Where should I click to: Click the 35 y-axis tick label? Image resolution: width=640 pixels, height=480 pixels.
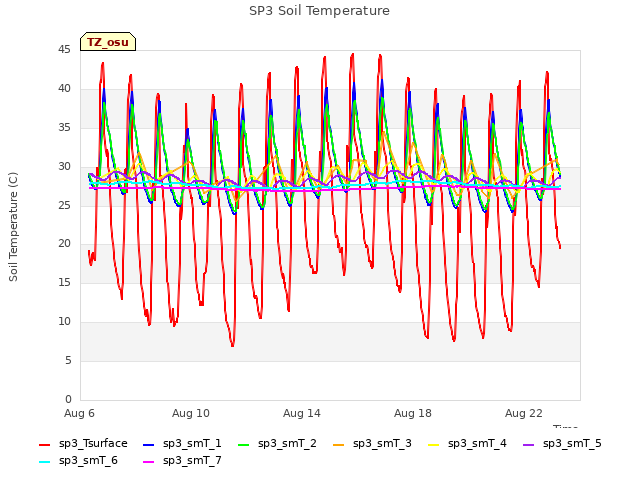coord(64,128)
